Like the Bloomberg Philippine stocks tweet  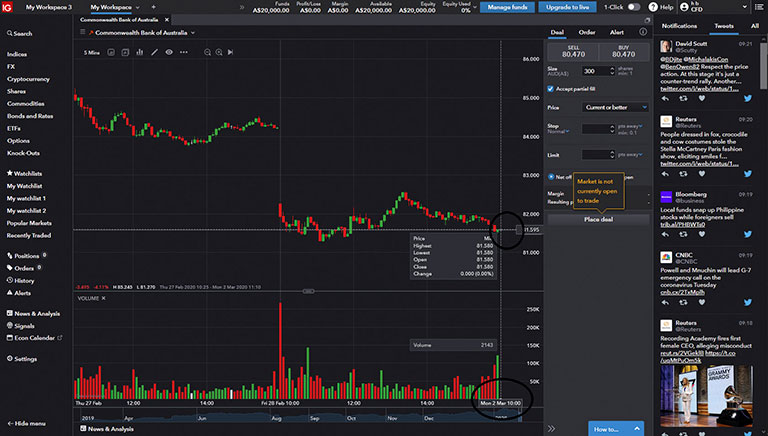coord(702,234)
